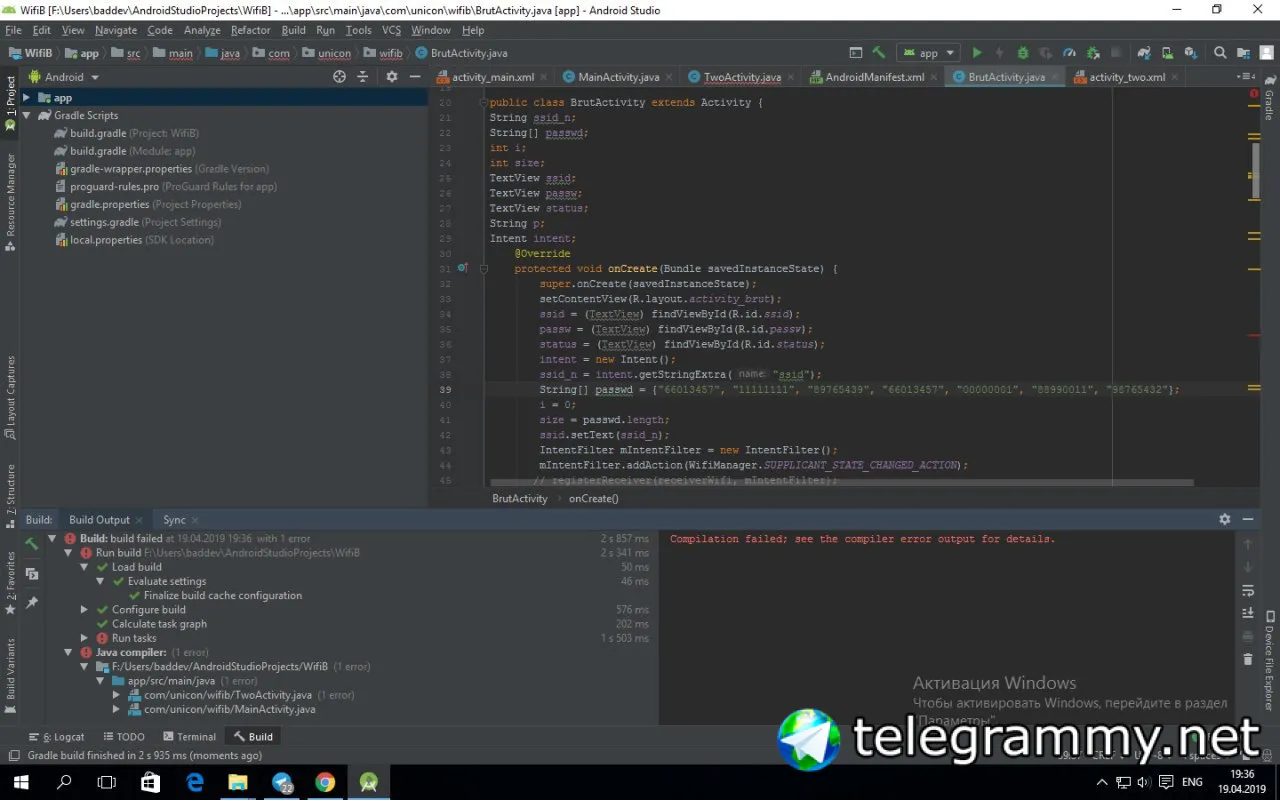The image size is (1280, 800).
Task: Open SDK Manager icon in toolbar
Action: point(1190,53)
